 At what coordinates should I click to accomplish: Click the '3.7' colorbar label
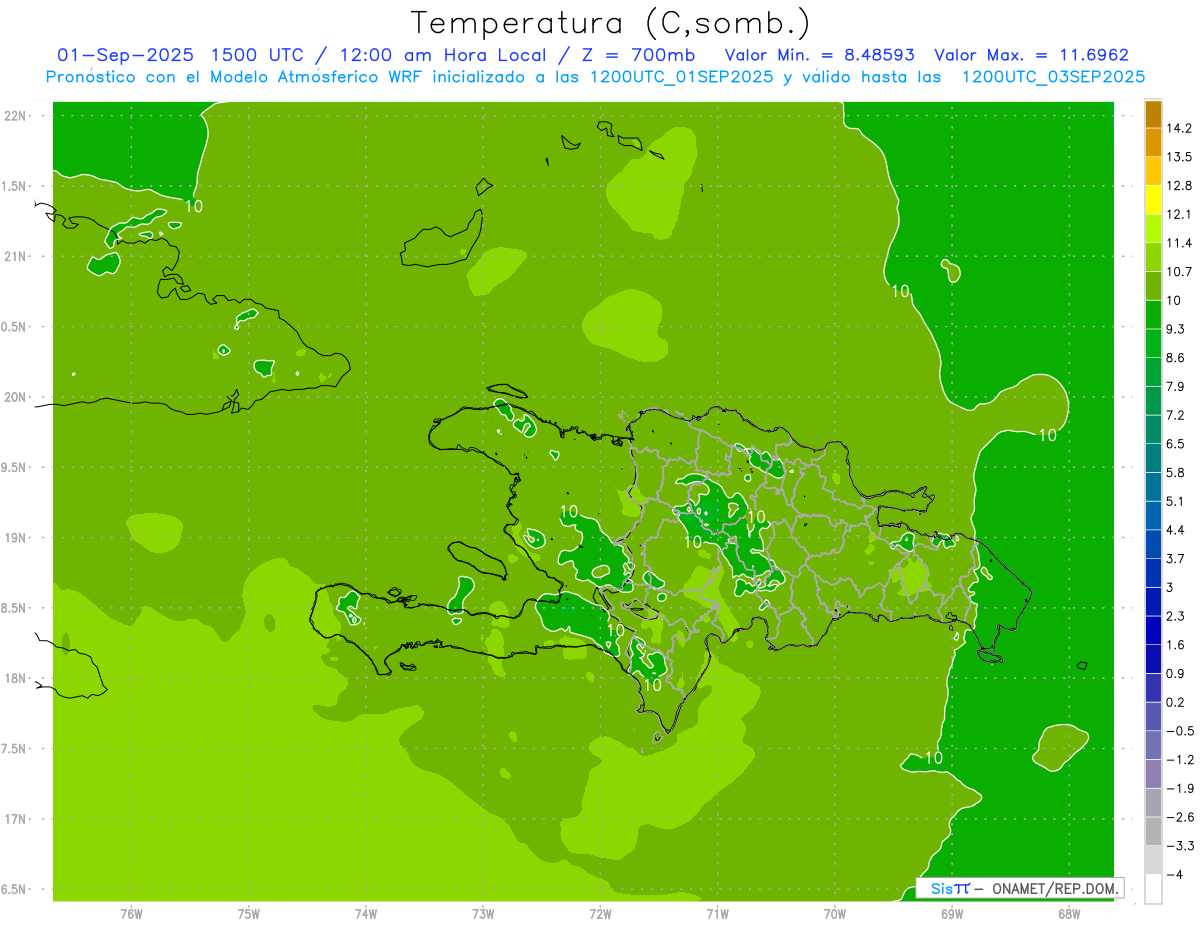[1176, 558]
